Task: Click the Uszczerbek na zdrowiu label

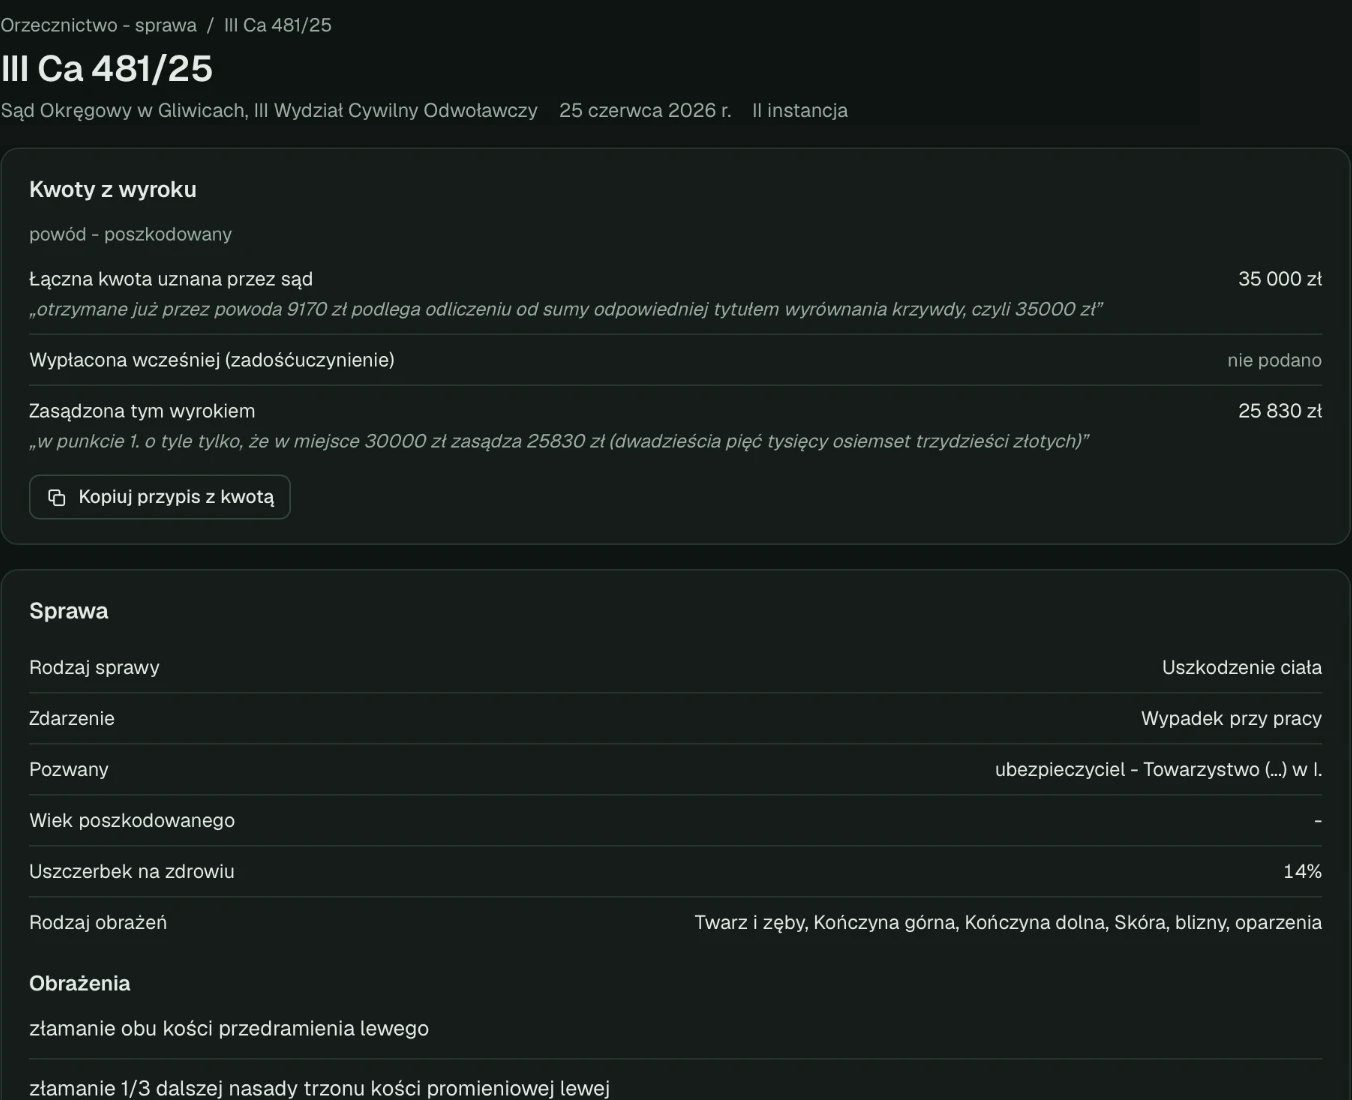Action: pos(132,871)
